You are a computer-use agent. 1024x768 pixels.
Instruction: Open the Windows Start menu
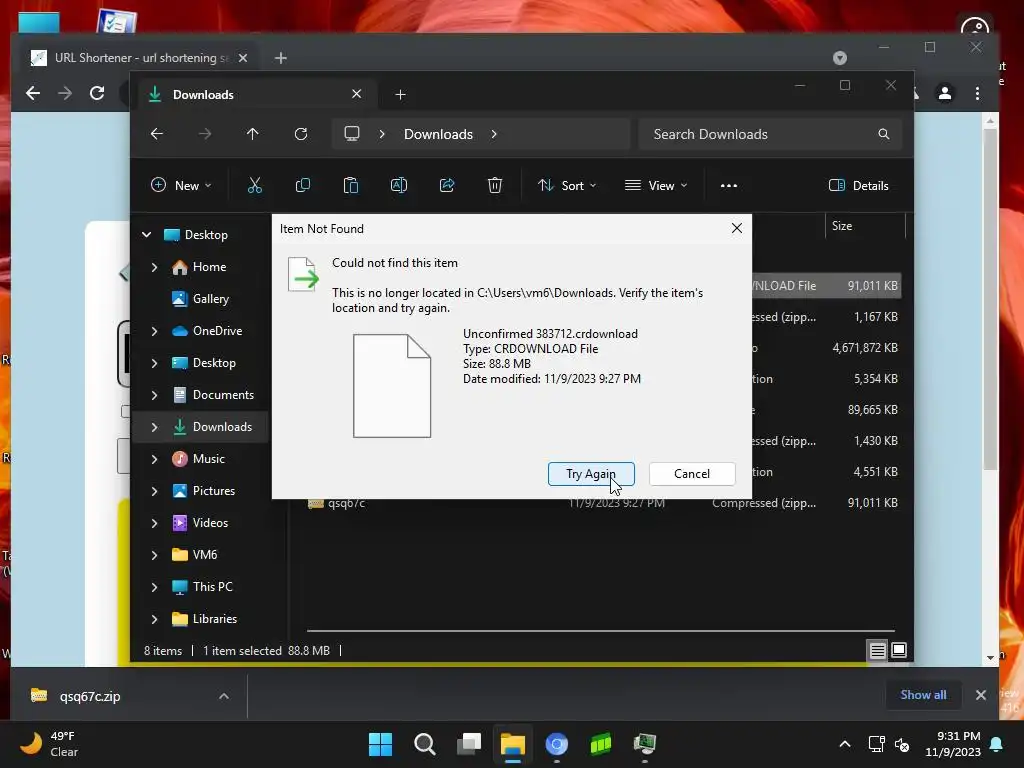[x=380, y=744]
